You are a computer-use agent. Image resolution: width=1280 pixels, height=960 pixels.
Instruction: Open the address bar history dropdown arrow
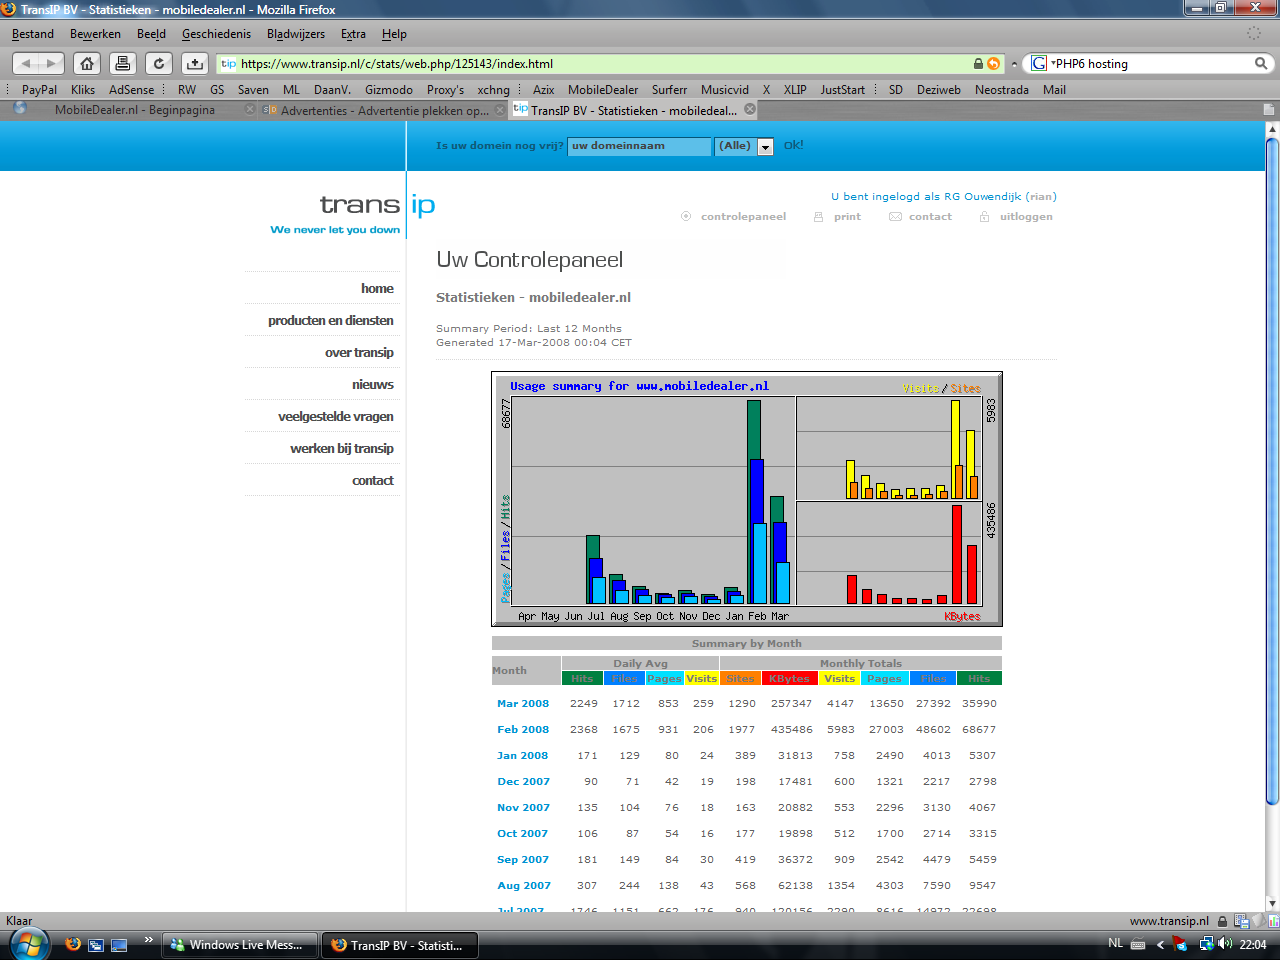(1014, 63)
